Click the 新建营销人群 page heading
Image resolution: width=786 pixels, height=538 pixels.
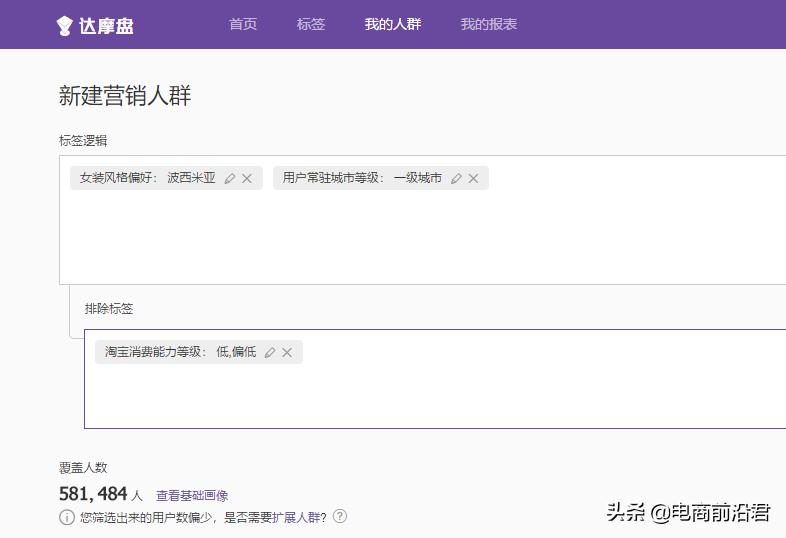[x=125, y=95]
